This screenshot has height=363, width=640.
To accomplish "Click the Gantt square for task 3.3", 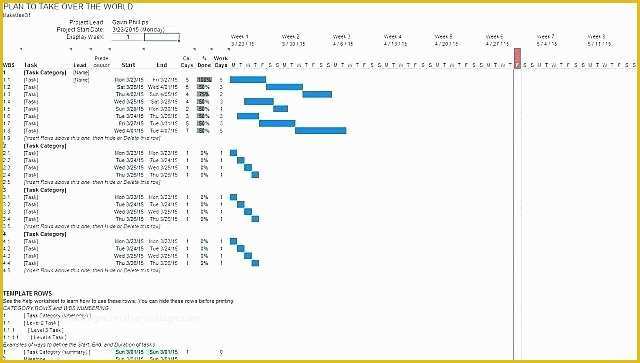I will coord(248,212).
